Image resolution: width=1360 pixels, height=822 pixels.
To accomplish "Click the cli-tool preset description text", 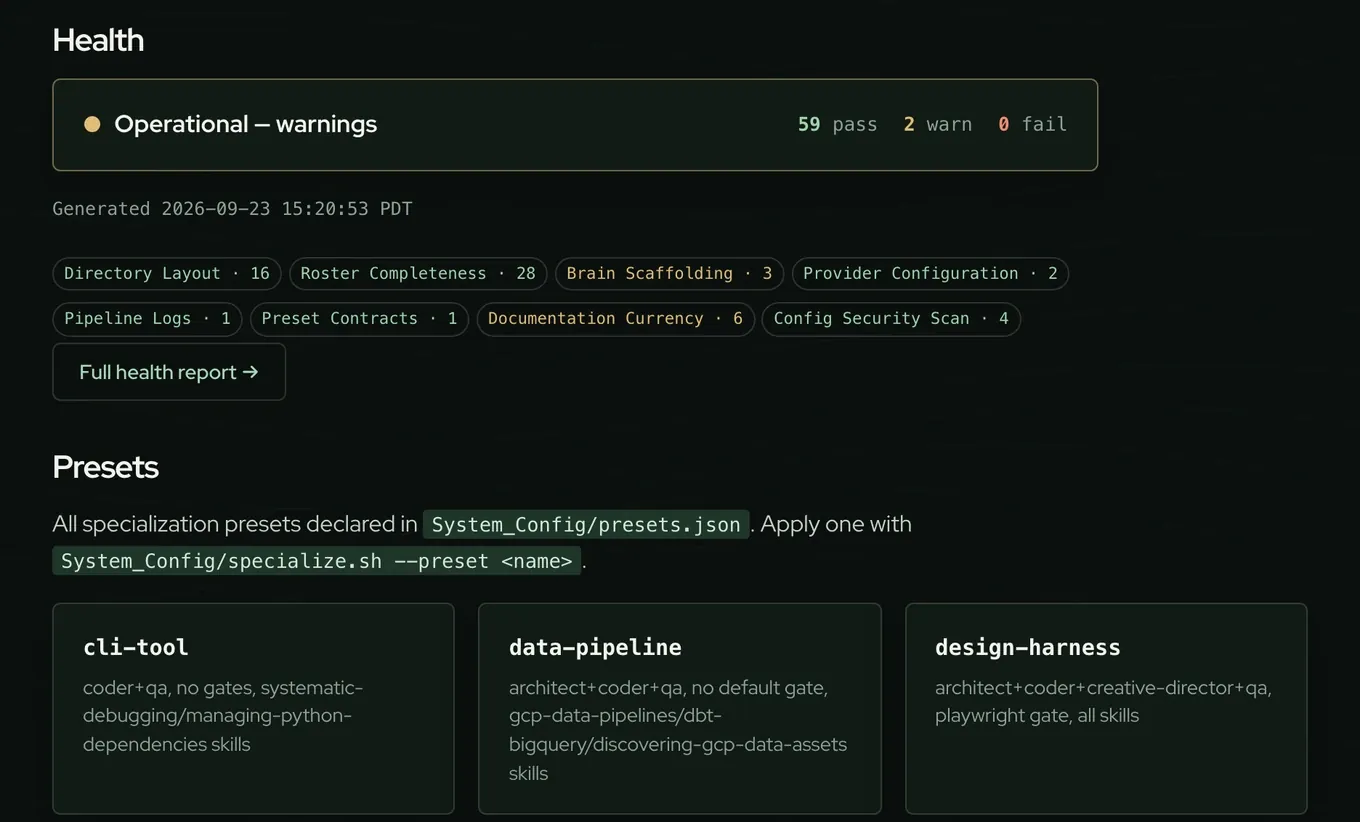I will (x=223, y=716).
